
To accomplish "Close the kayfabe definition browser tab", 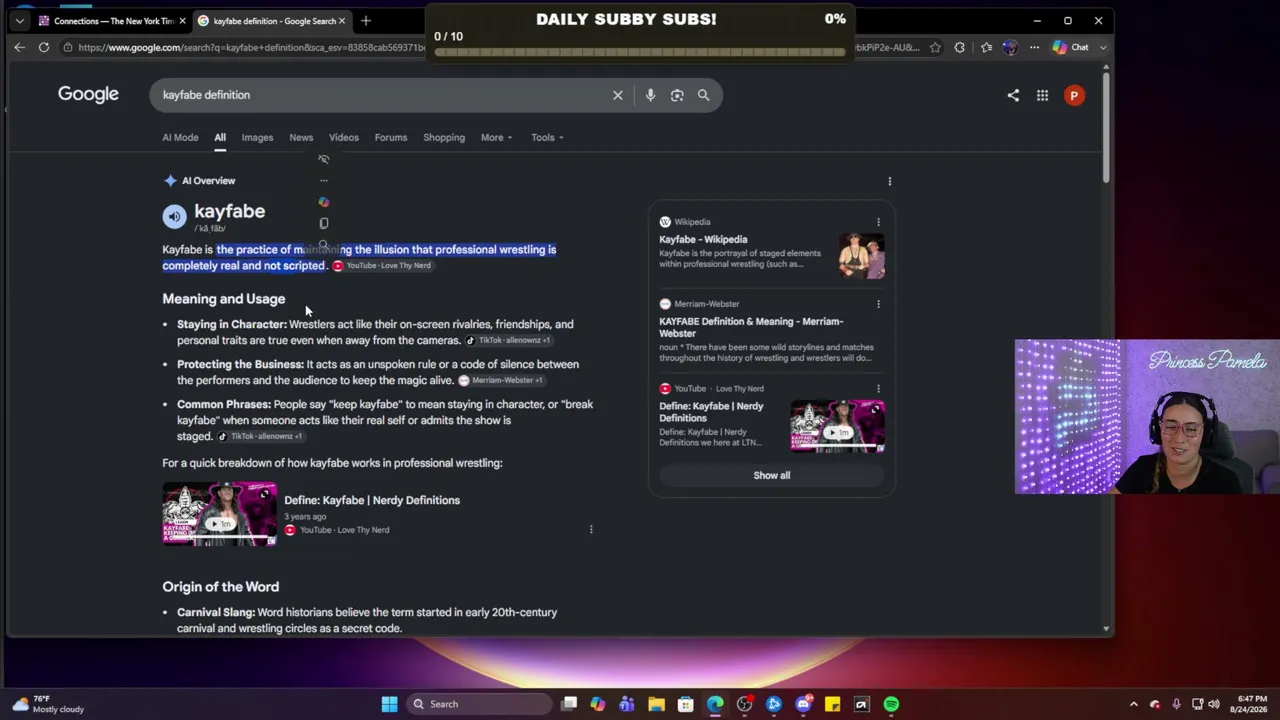I will tap(342, 20).
